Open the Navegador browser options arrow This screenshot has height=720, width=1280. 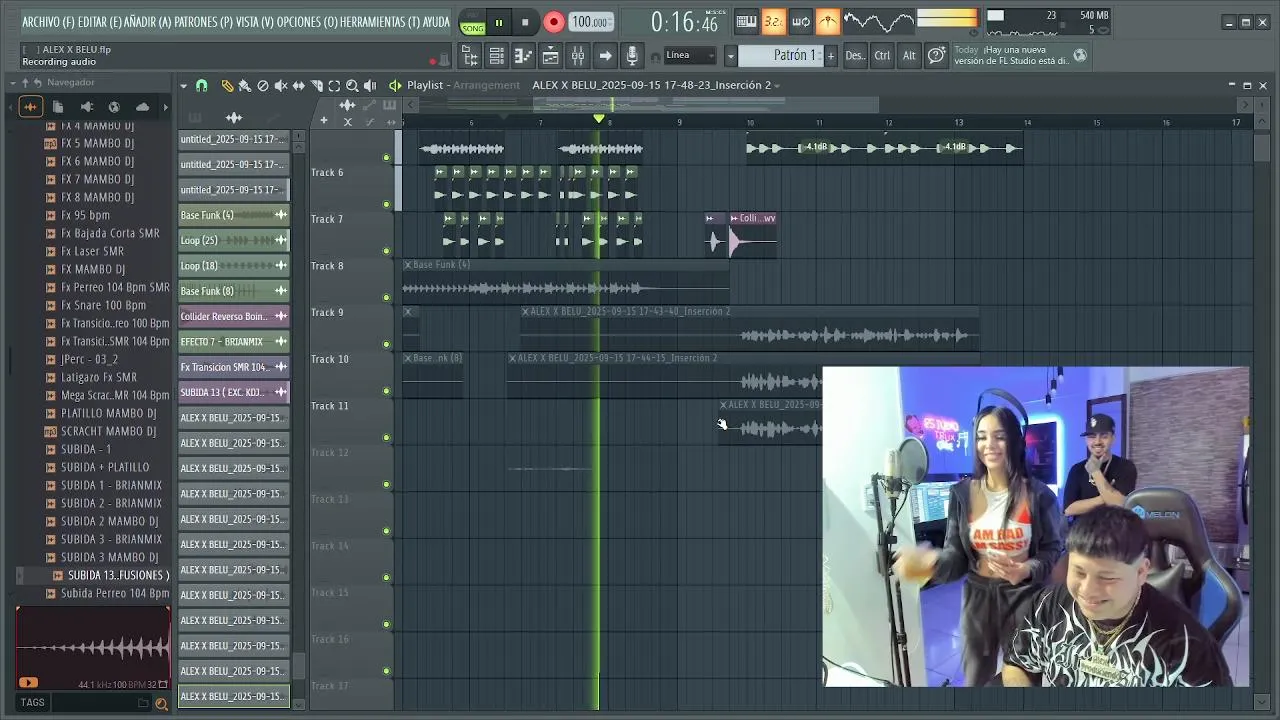tap(13, 82)
